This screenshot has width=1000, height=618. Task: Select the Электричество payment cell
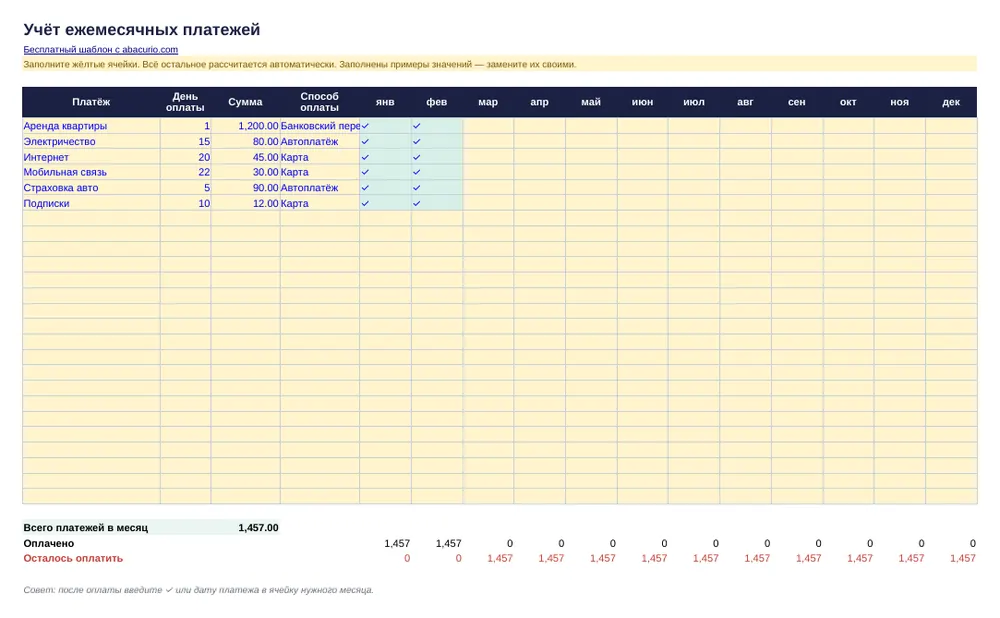pos(91,142)
